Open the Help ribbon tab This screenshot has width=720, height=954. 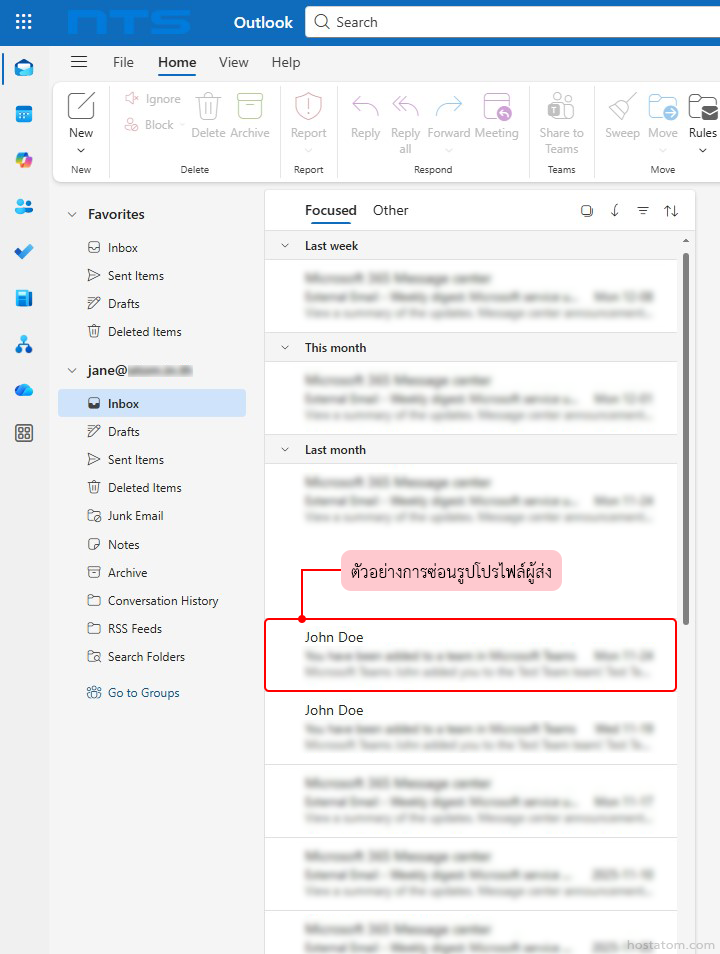pos(285,62)
